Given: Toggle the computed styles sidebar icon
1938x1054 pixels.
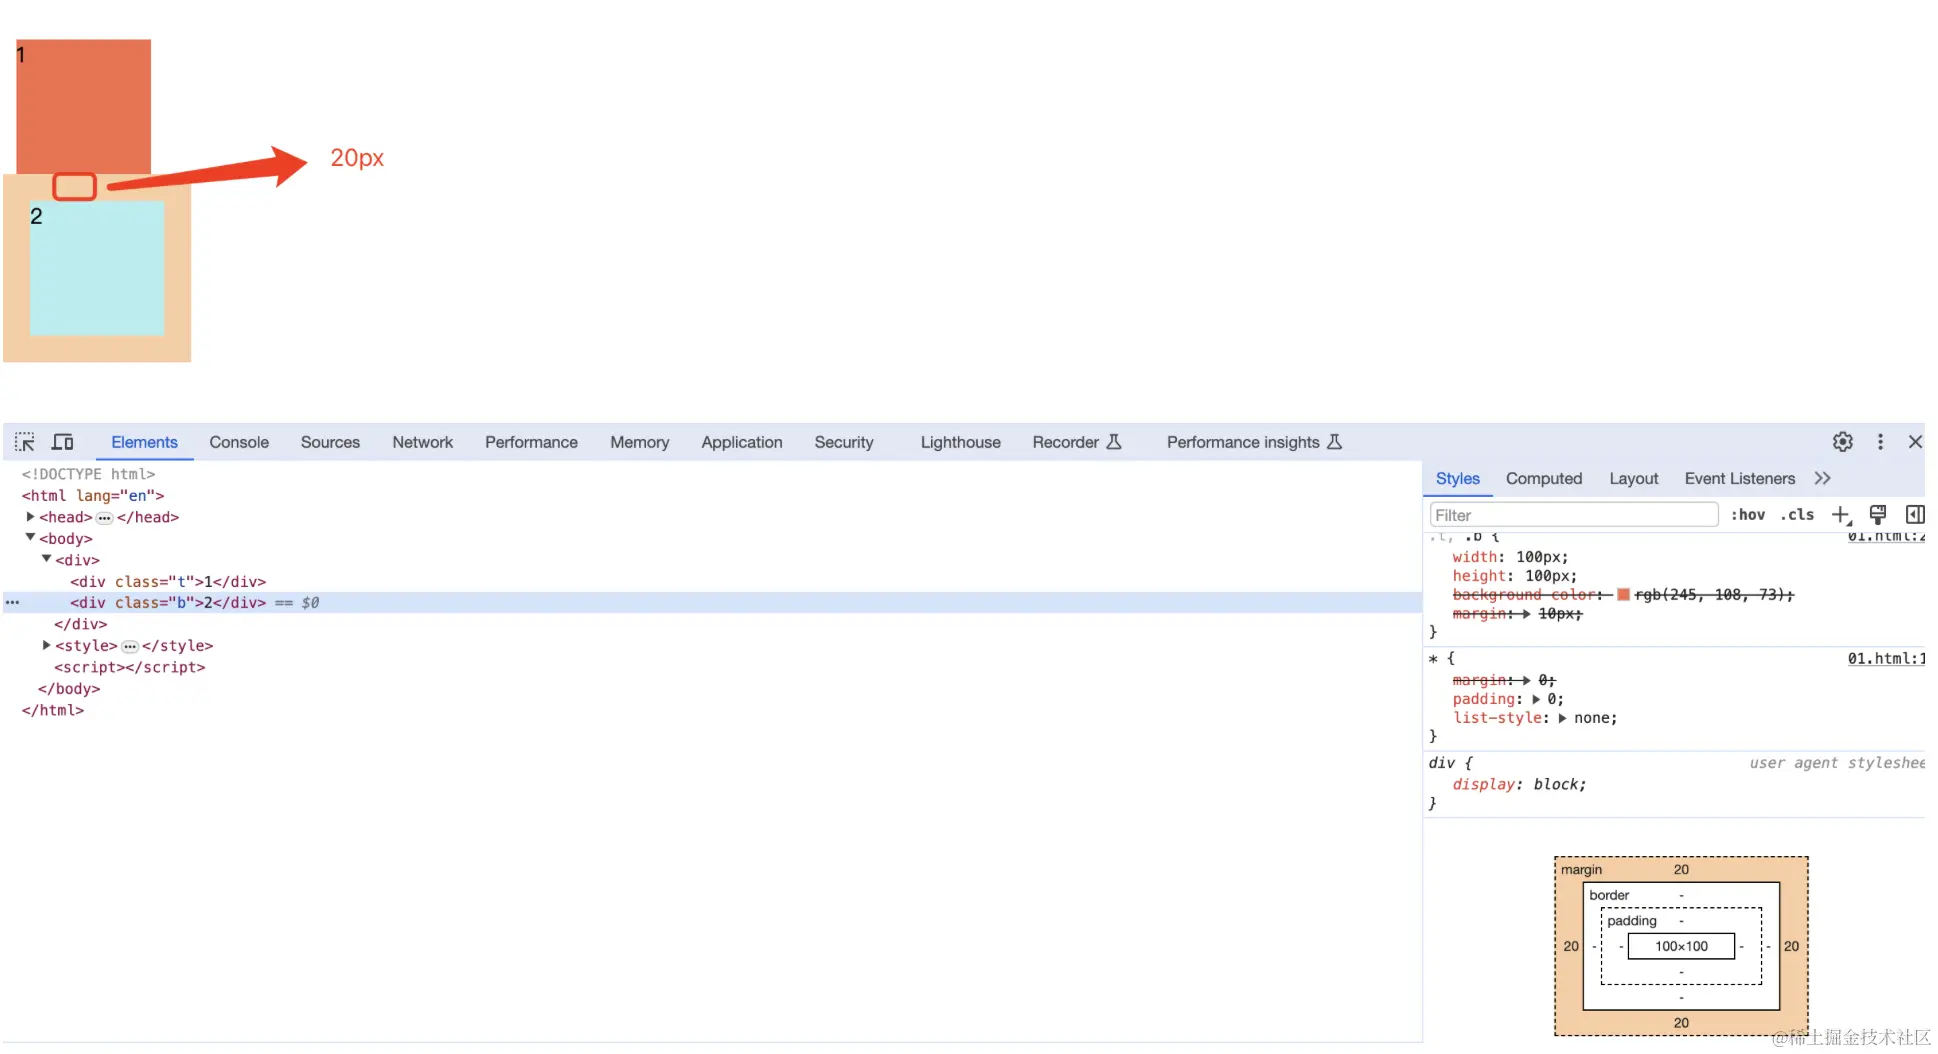Looking at the screenshot, I should click(1915, 515).
